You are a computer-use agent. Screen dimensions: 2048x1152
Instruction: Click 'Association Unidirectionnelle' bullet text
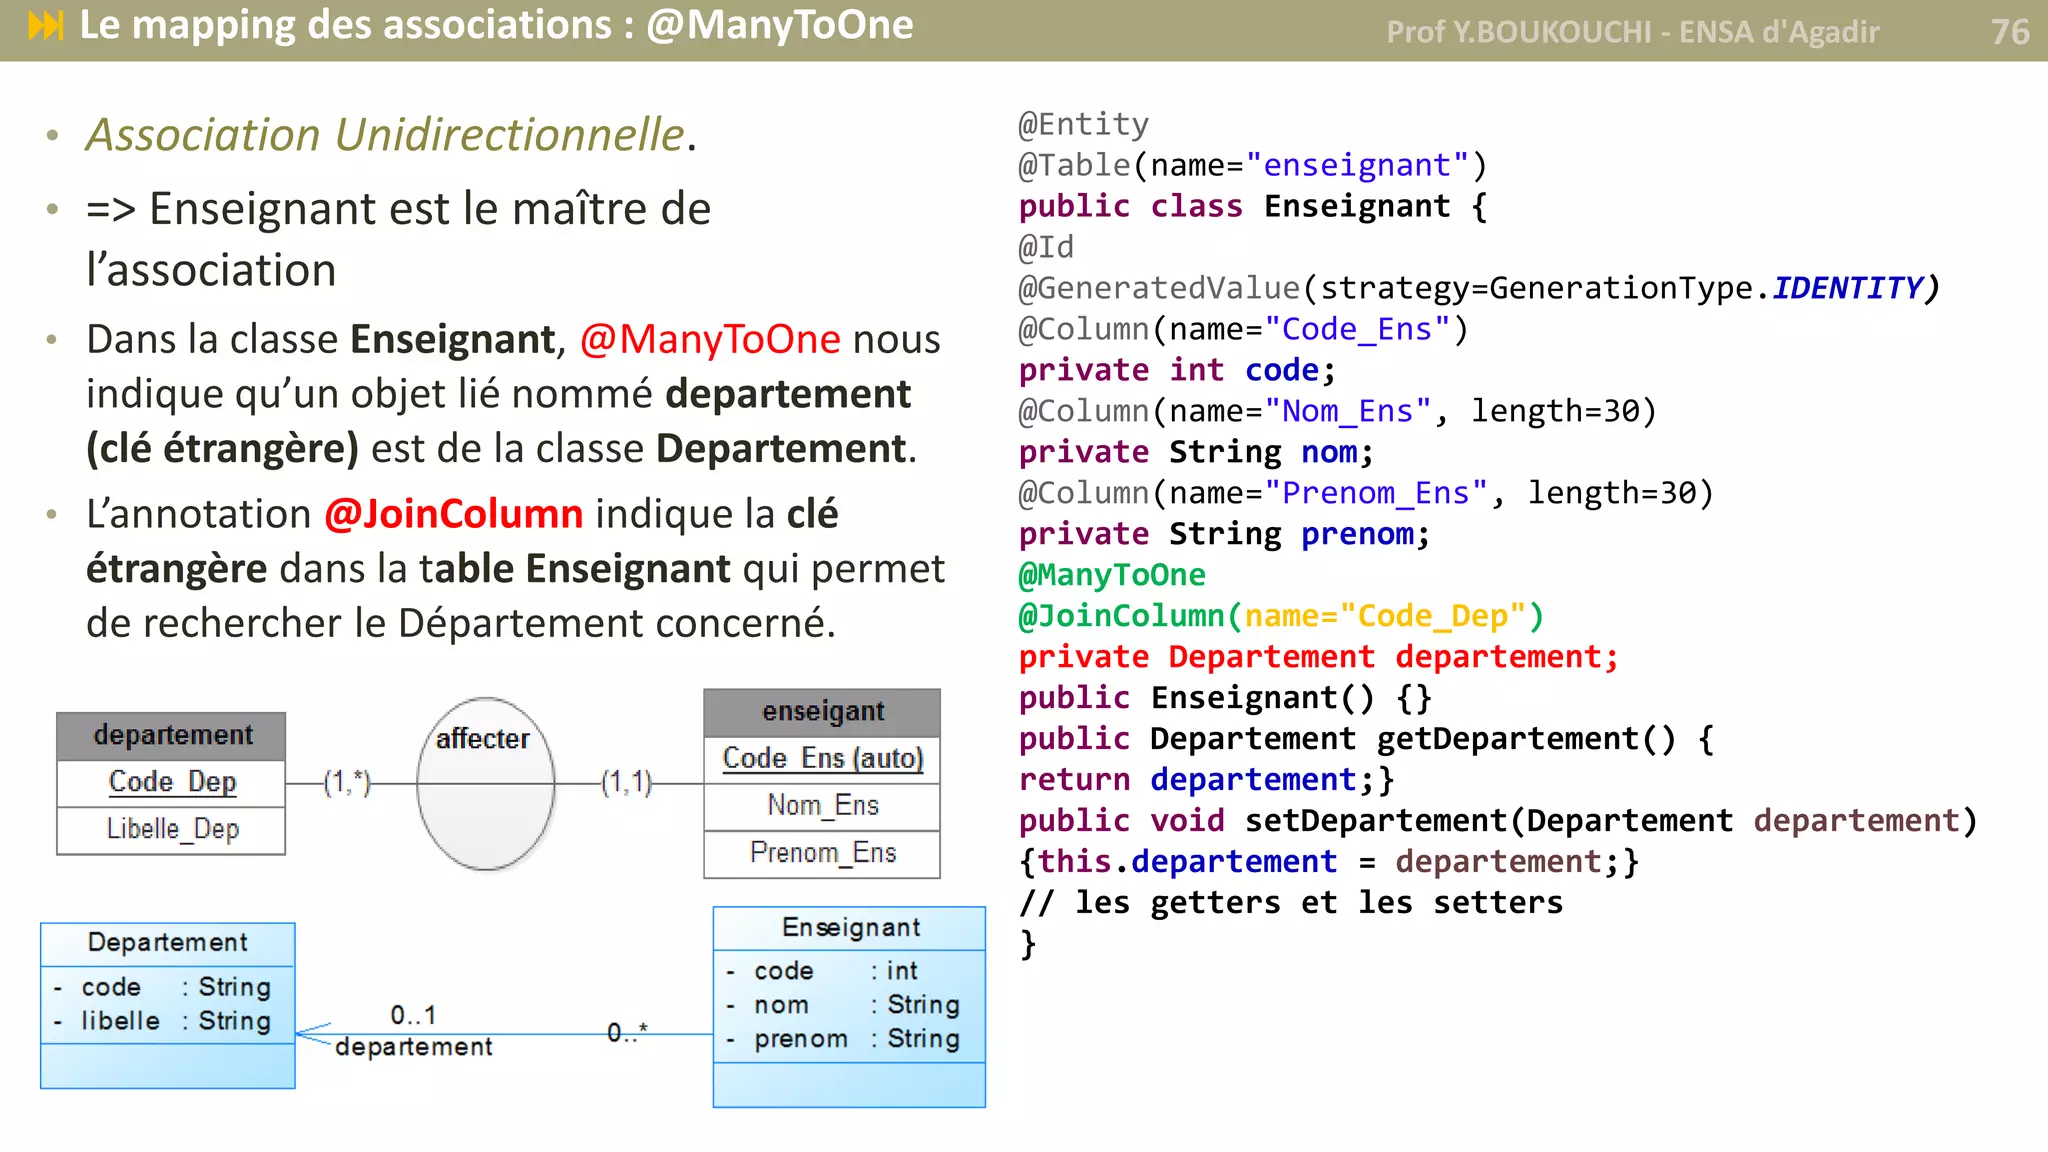click(x=385, y=135)
